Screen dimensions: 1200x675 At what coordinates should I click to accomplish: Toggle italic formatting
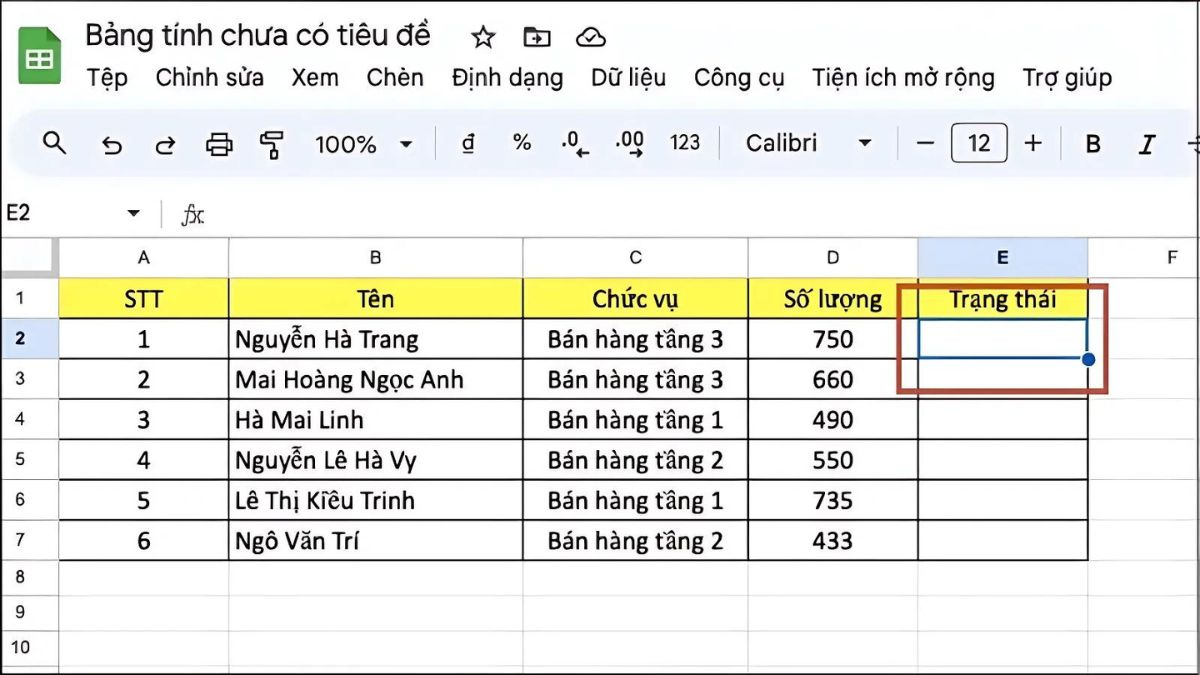pos(1147,144)
